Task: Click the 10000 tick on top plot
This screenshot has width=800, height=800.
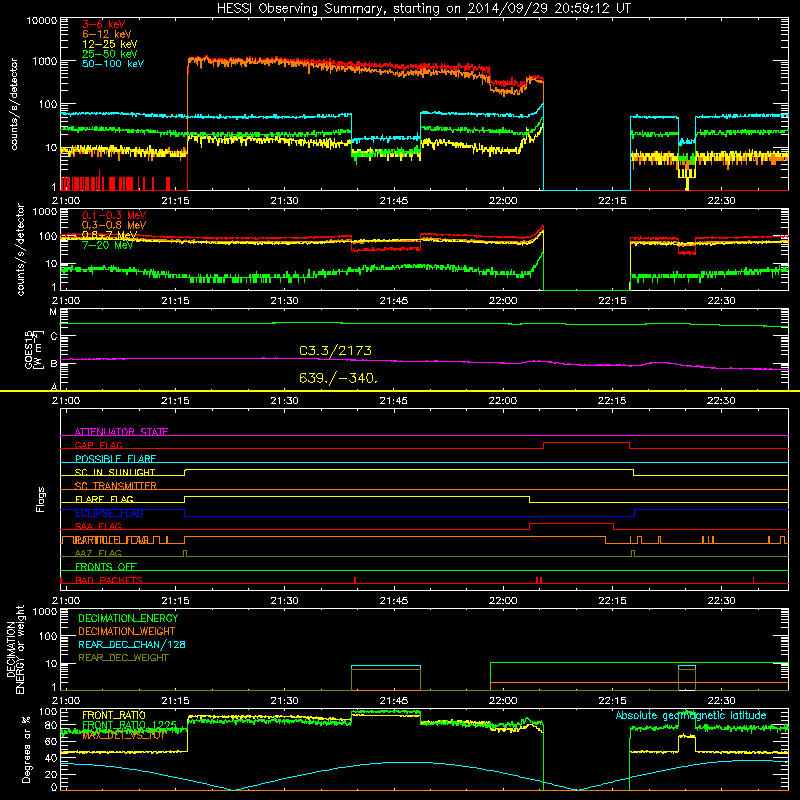Action: 42,21
